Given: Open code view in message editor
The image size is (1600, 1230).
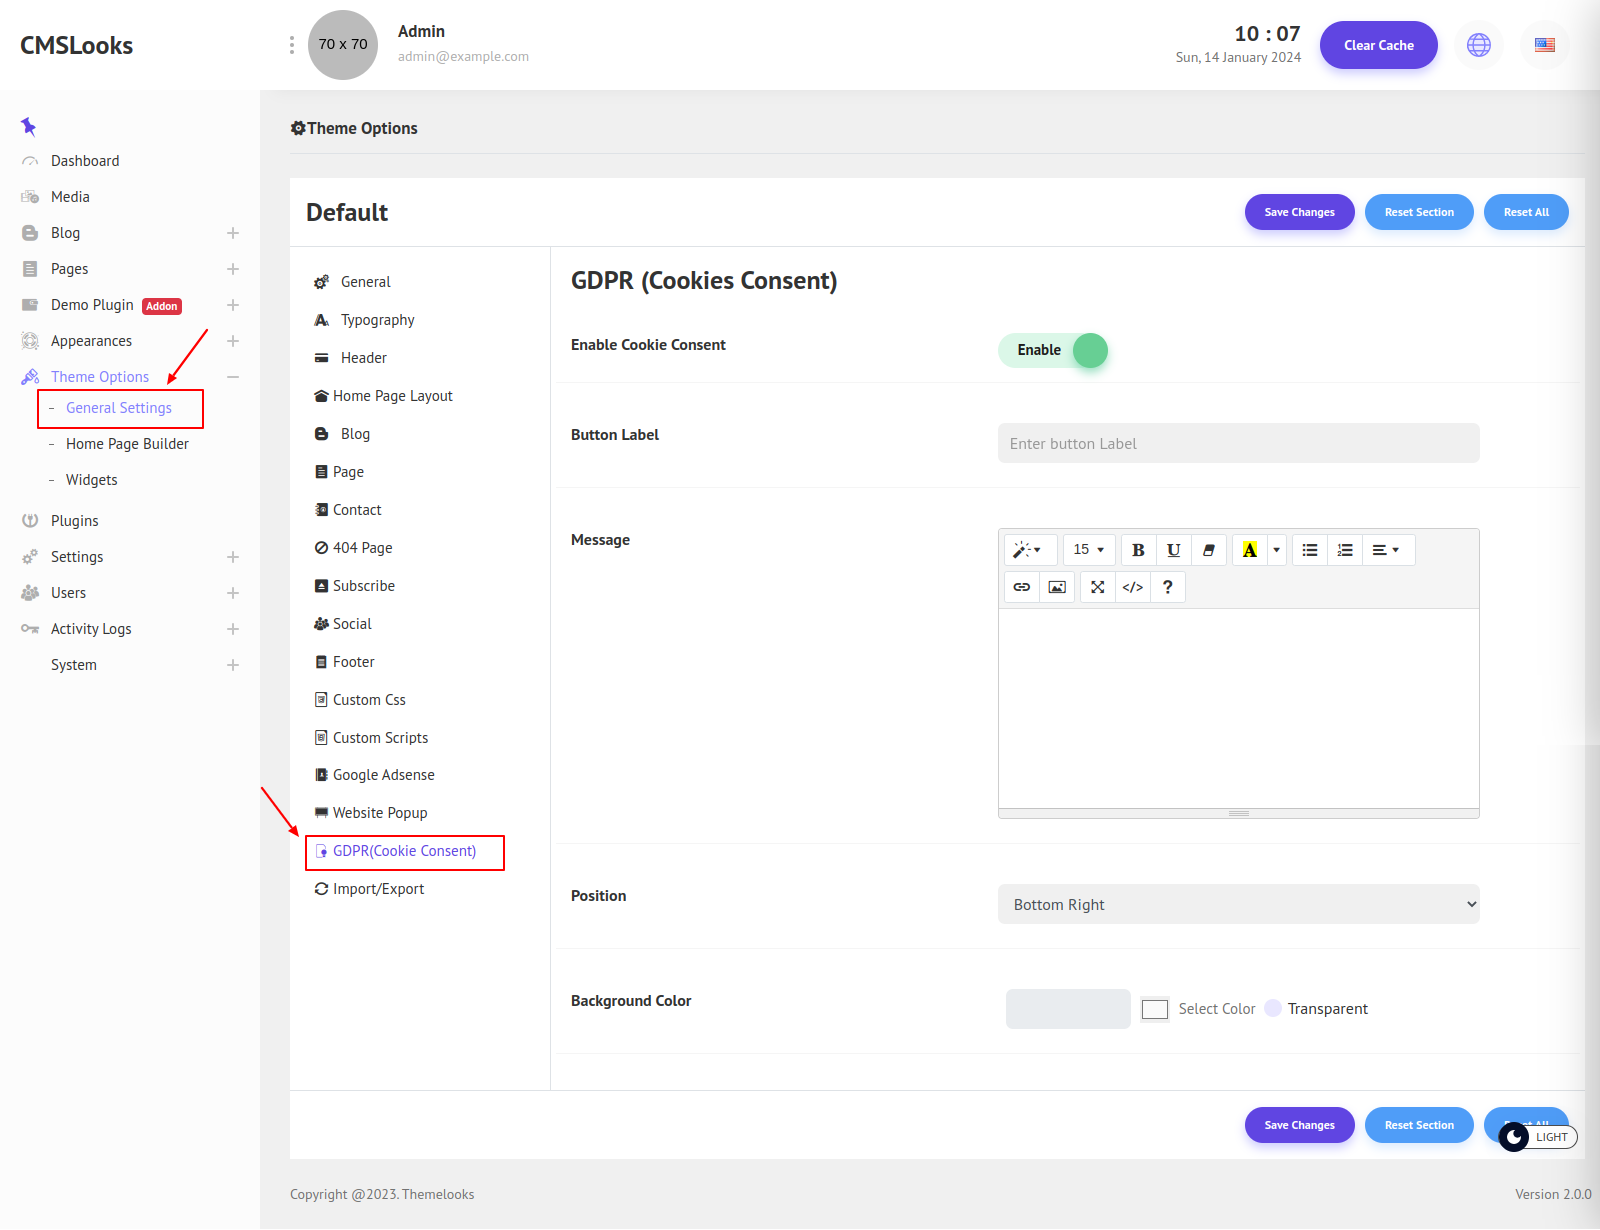Looking at the screenshot, I should tap(1132, 587).
